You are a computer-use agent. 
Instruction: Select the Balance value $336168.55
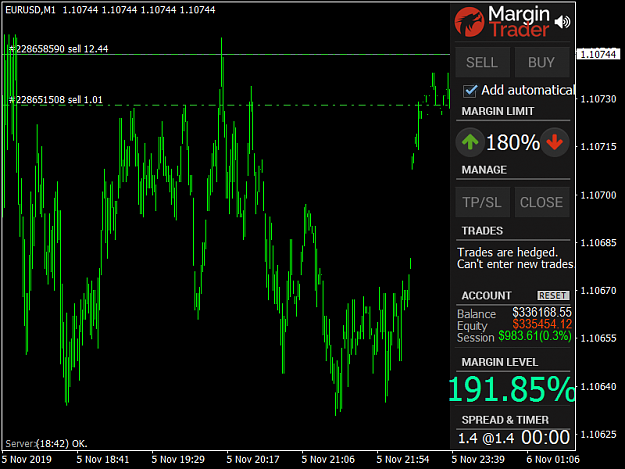click(542, 312)
